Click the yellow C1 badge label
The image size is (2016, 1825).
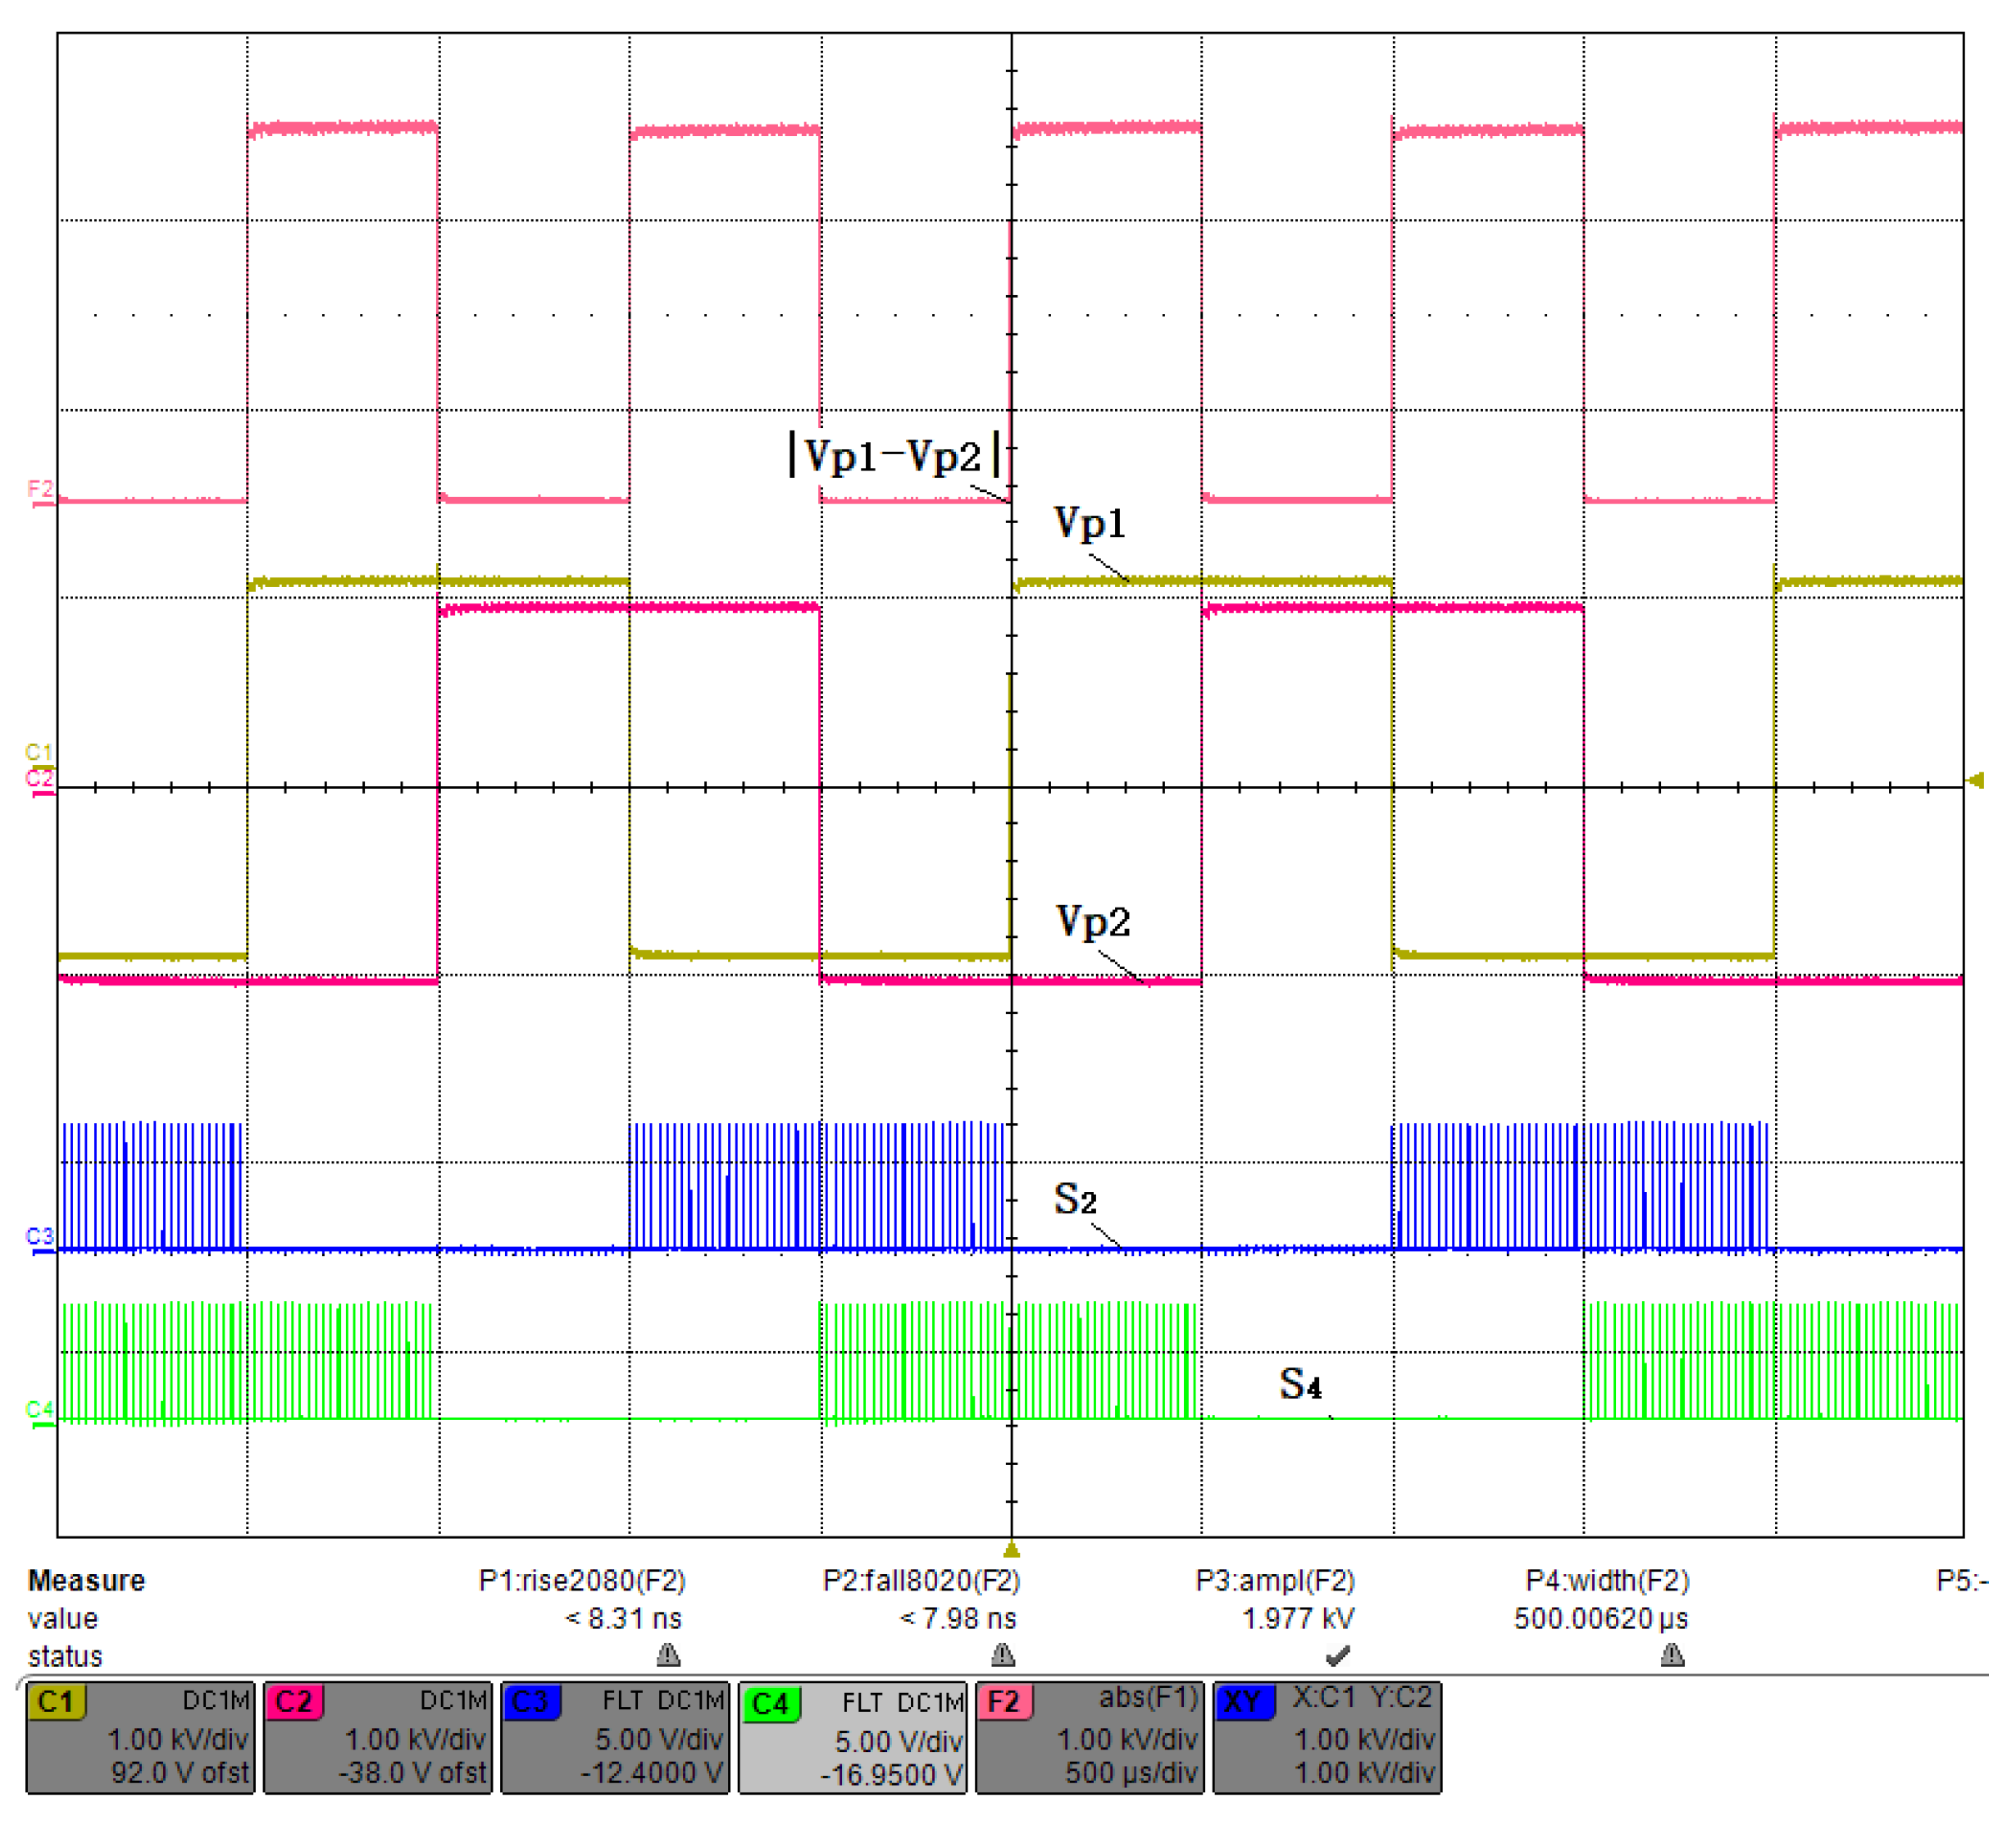point(56,1702)
